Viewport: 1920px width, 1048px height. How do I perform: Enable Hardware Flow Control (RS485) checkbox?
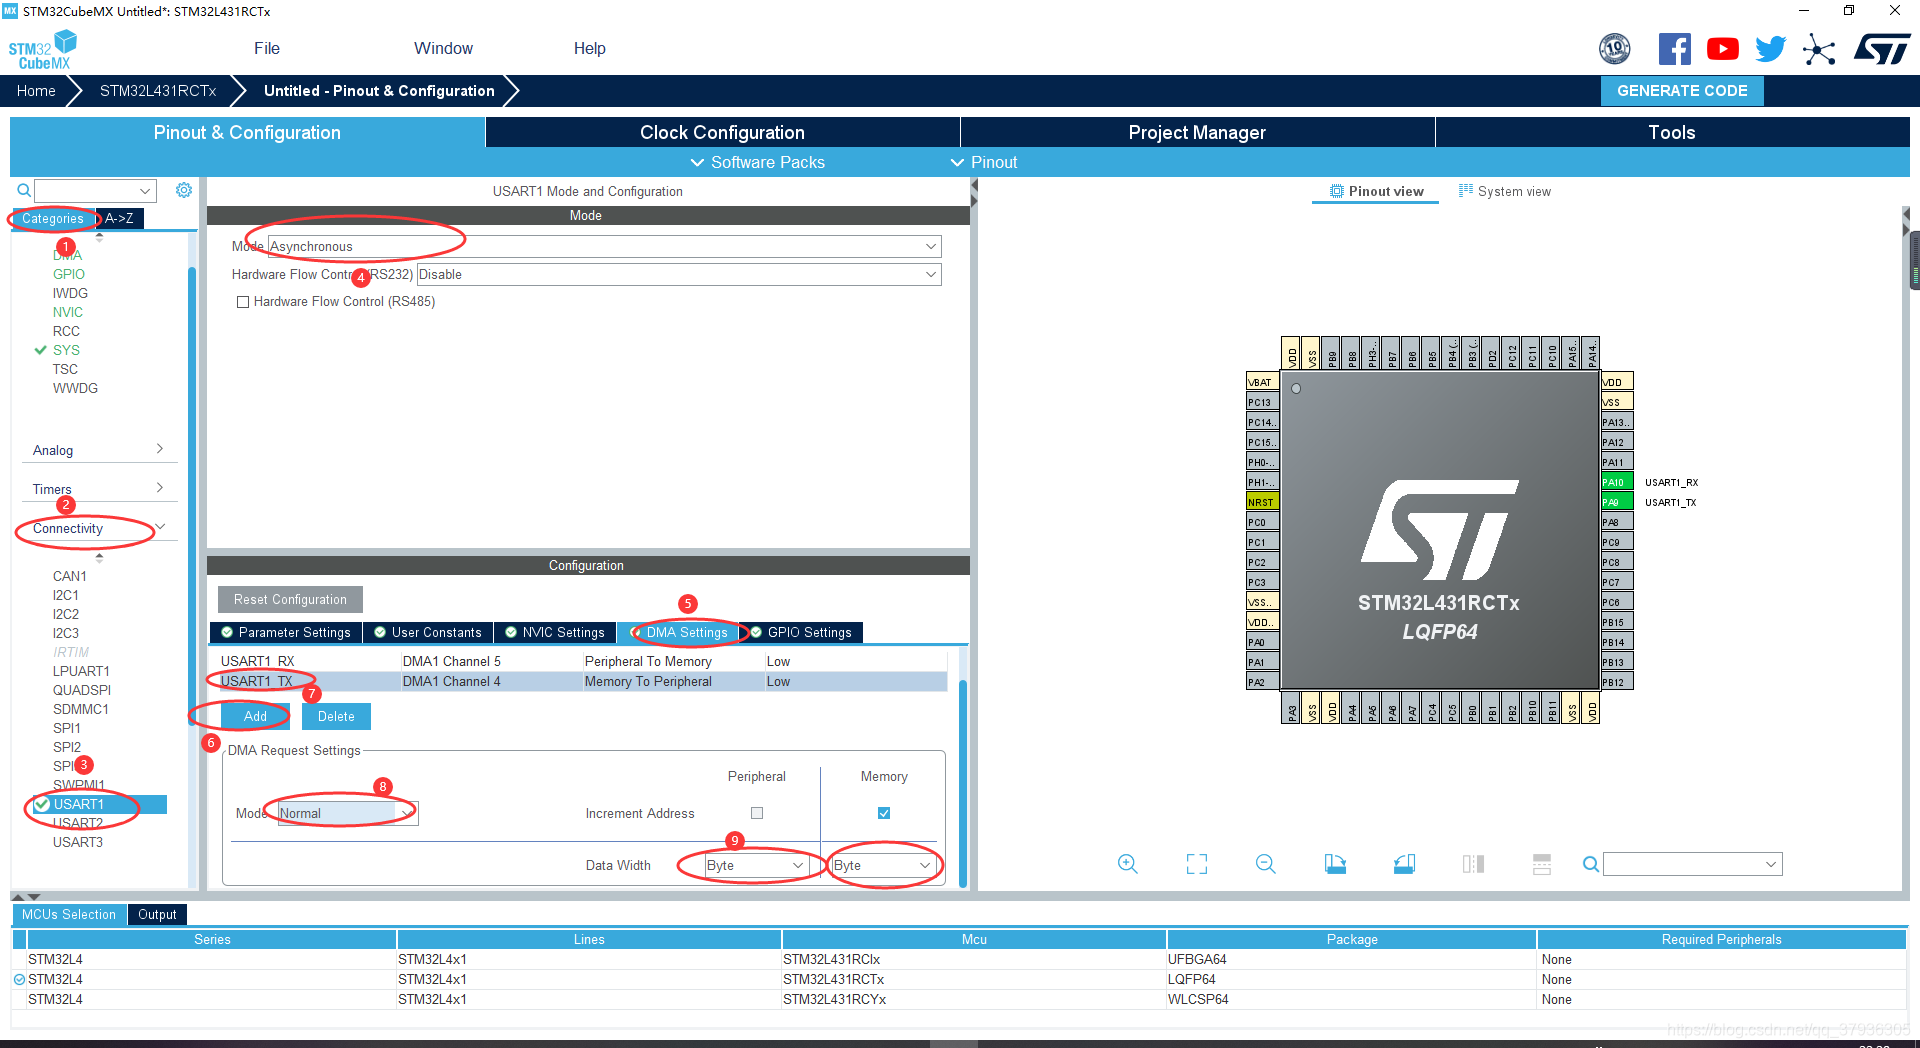click(x=243, y=302)
